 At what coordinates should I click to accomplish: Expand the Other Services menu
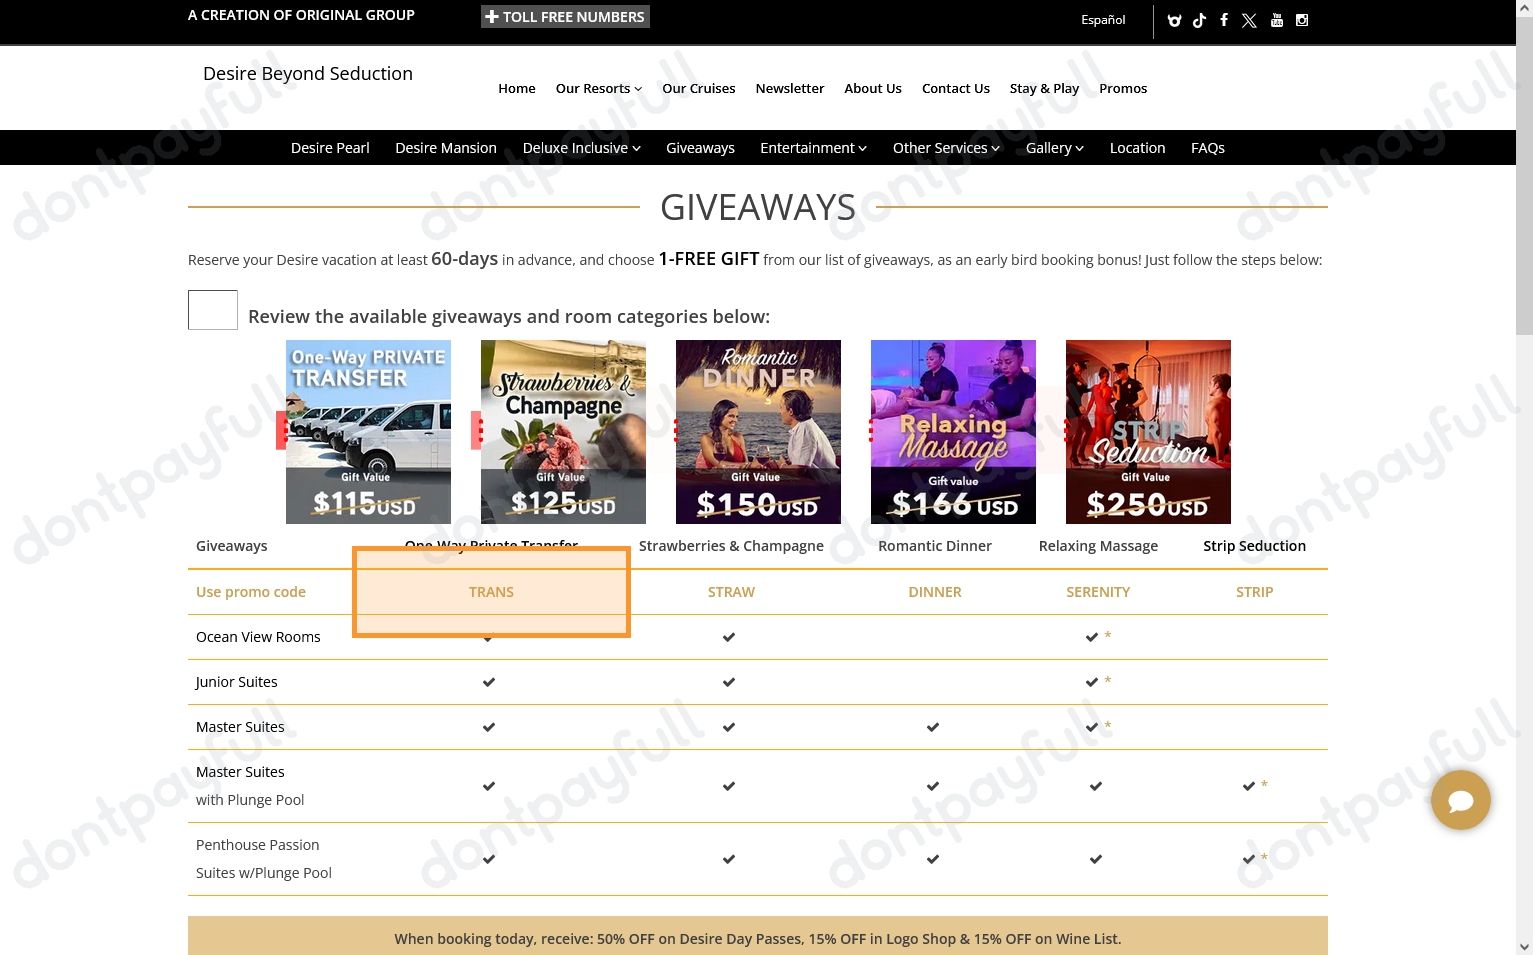point(946,148)
